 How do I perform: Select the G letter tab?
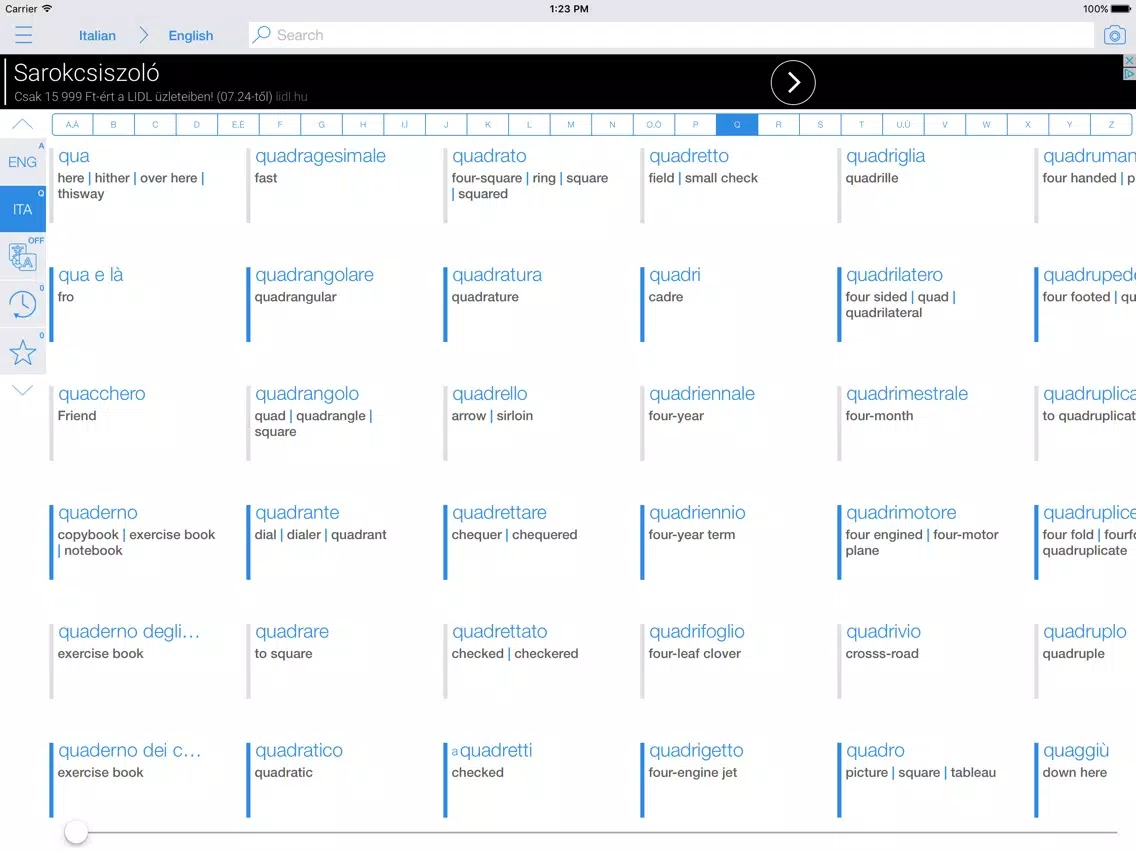[322, 125]
